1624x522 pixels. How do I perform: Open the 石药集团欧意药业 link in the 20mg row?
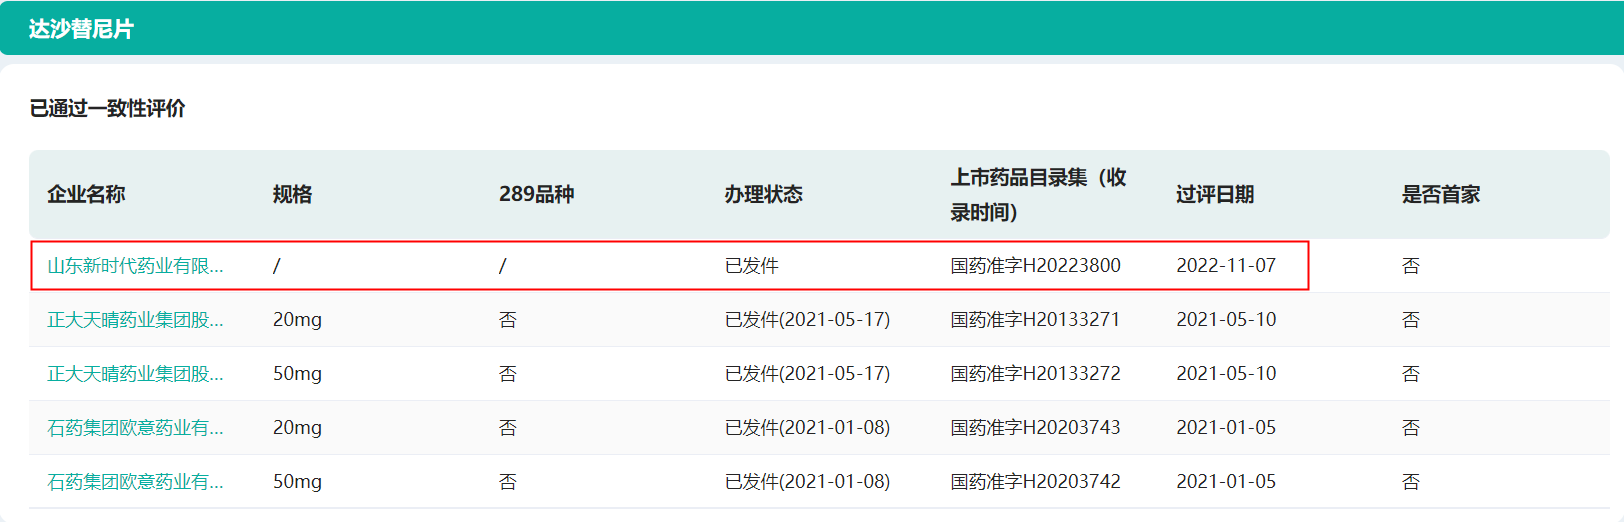pos(135,428)
